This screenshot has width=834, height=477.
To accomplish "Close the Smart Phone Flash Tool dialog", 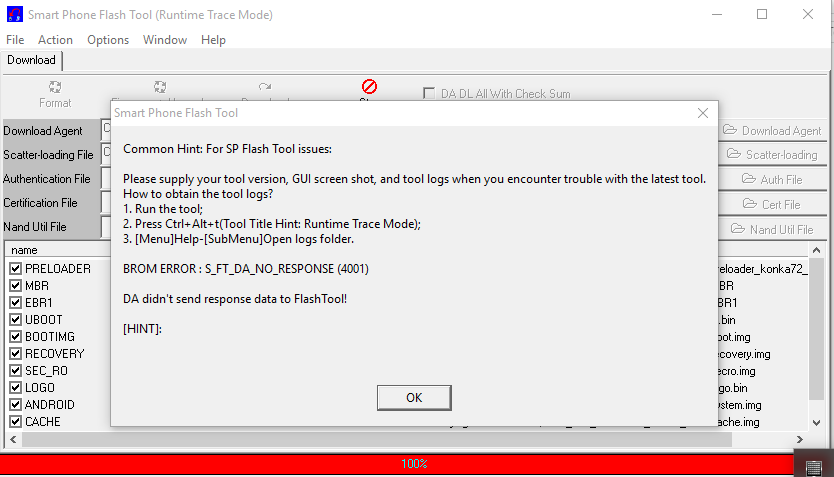I will pyautogui.click(x=702, y=113).
